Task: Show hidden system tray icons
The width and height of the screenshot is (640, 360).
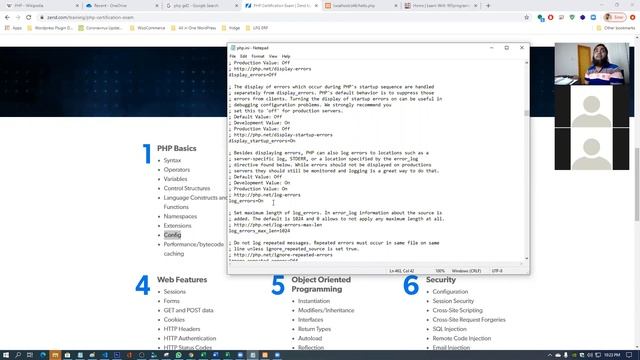Action: pyautogui.click(x=550, y=355)
